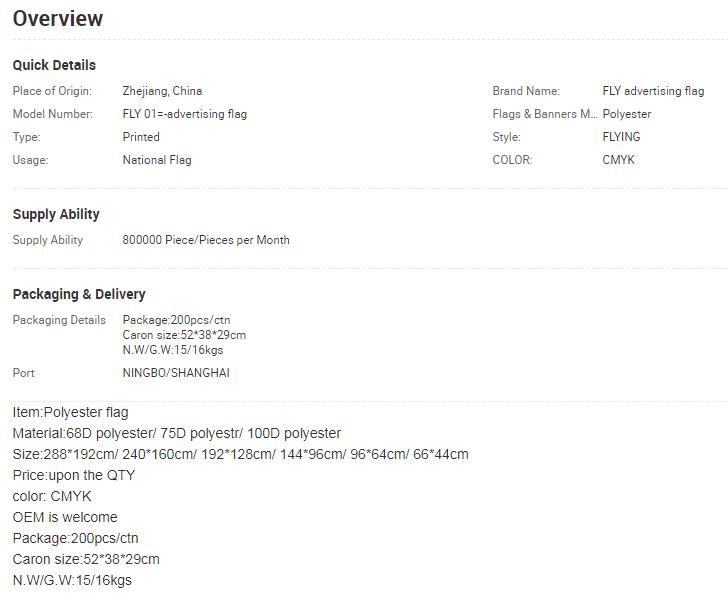Click the Supply Ability section heading
The height and width of the screenshot is (605, 728).
click(56, 214)
